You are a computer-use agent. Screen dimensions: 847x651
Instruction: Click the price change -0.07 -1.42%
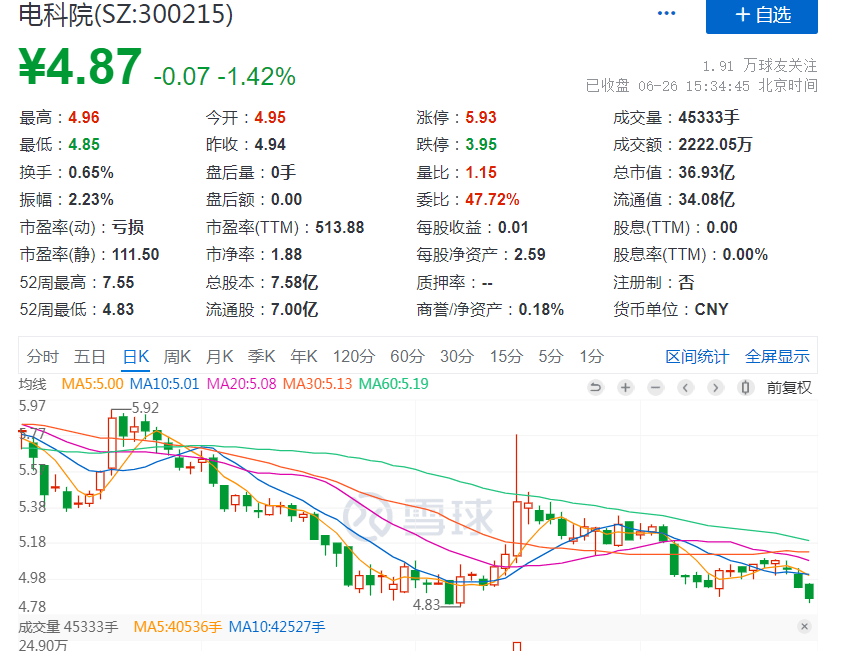pyautogui.click(x=225, y=76)
